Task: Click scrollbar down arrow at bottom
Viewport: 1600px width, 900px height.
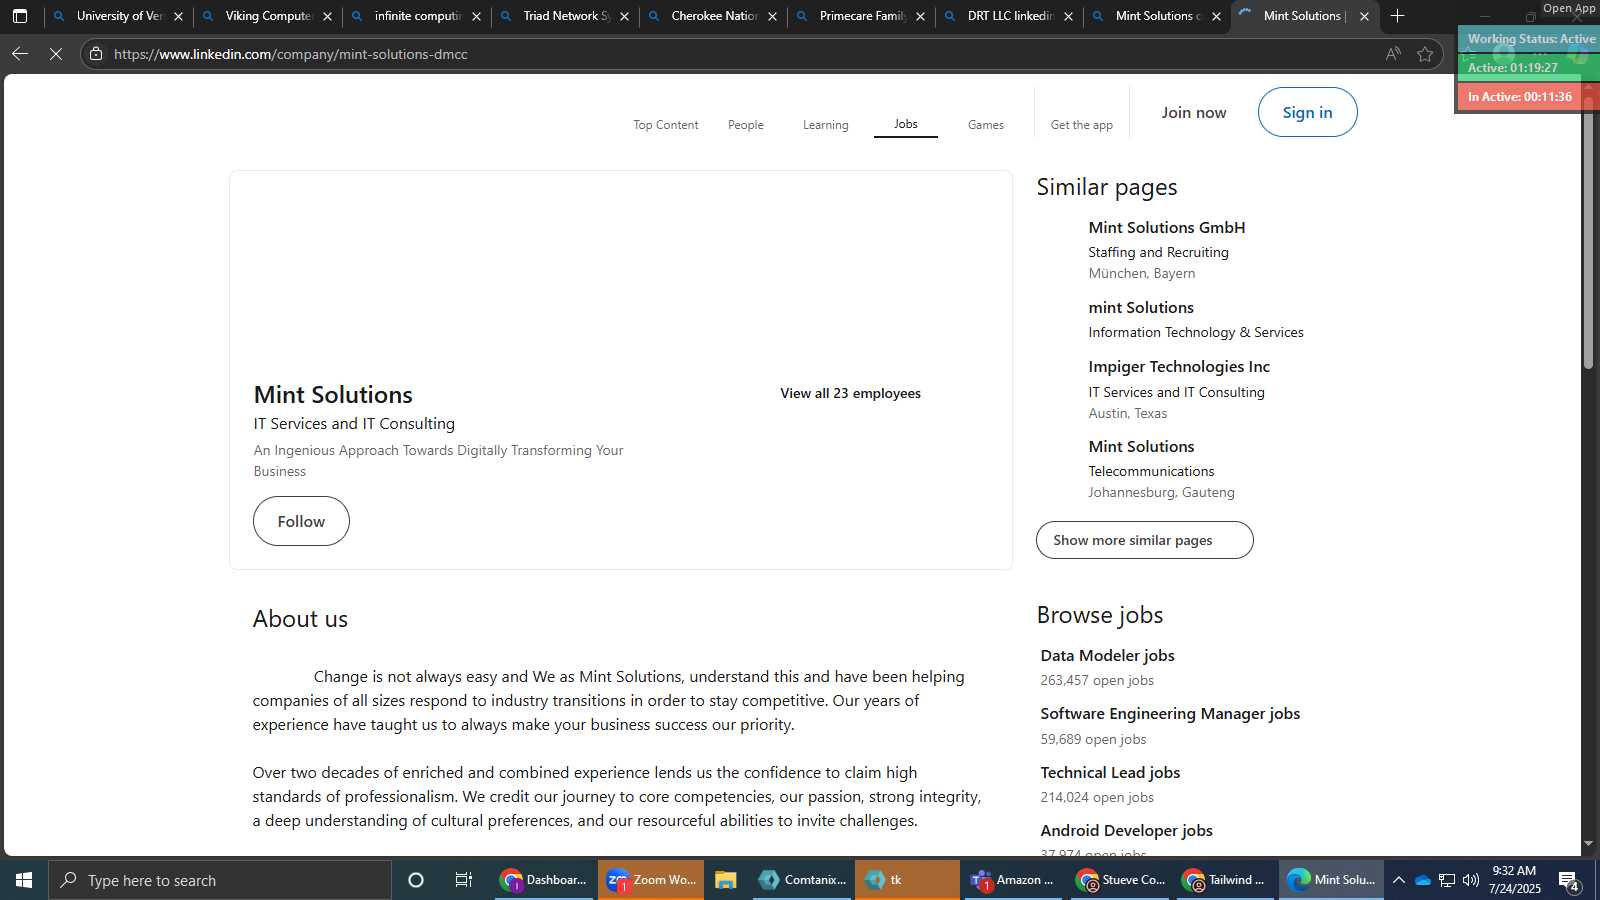Action: [1588, 844]
